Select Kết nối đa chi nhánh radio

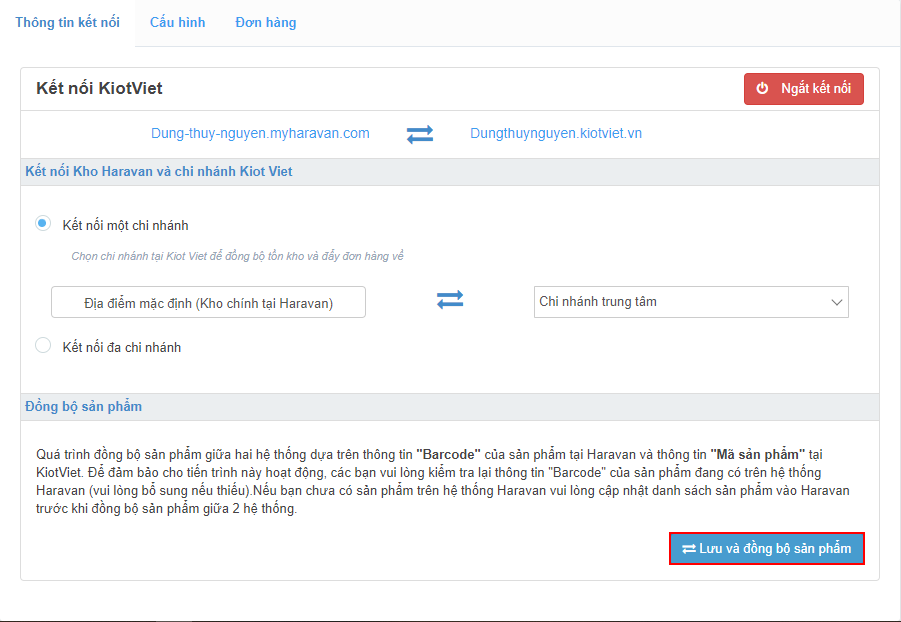(43, 345)
